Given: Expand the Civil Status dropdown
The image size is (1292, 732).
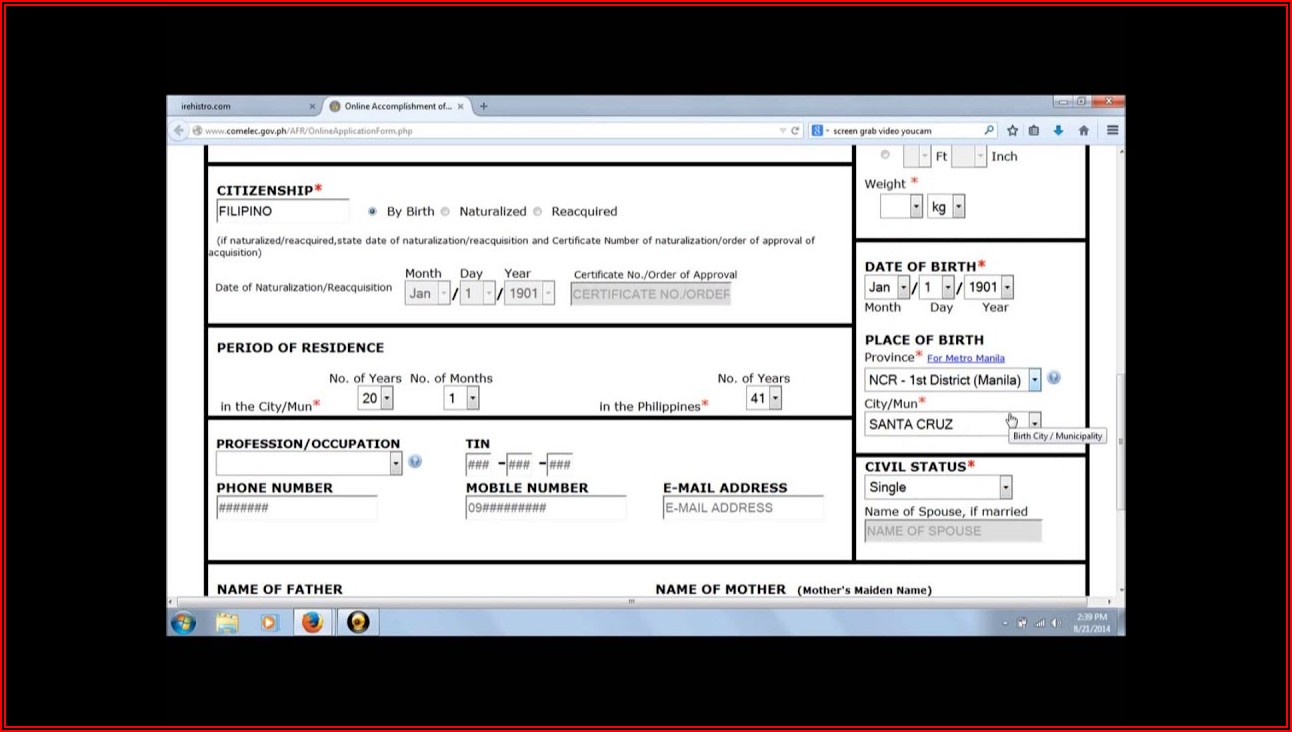Looking at the screenshot, I should (x=1005, y=487).
